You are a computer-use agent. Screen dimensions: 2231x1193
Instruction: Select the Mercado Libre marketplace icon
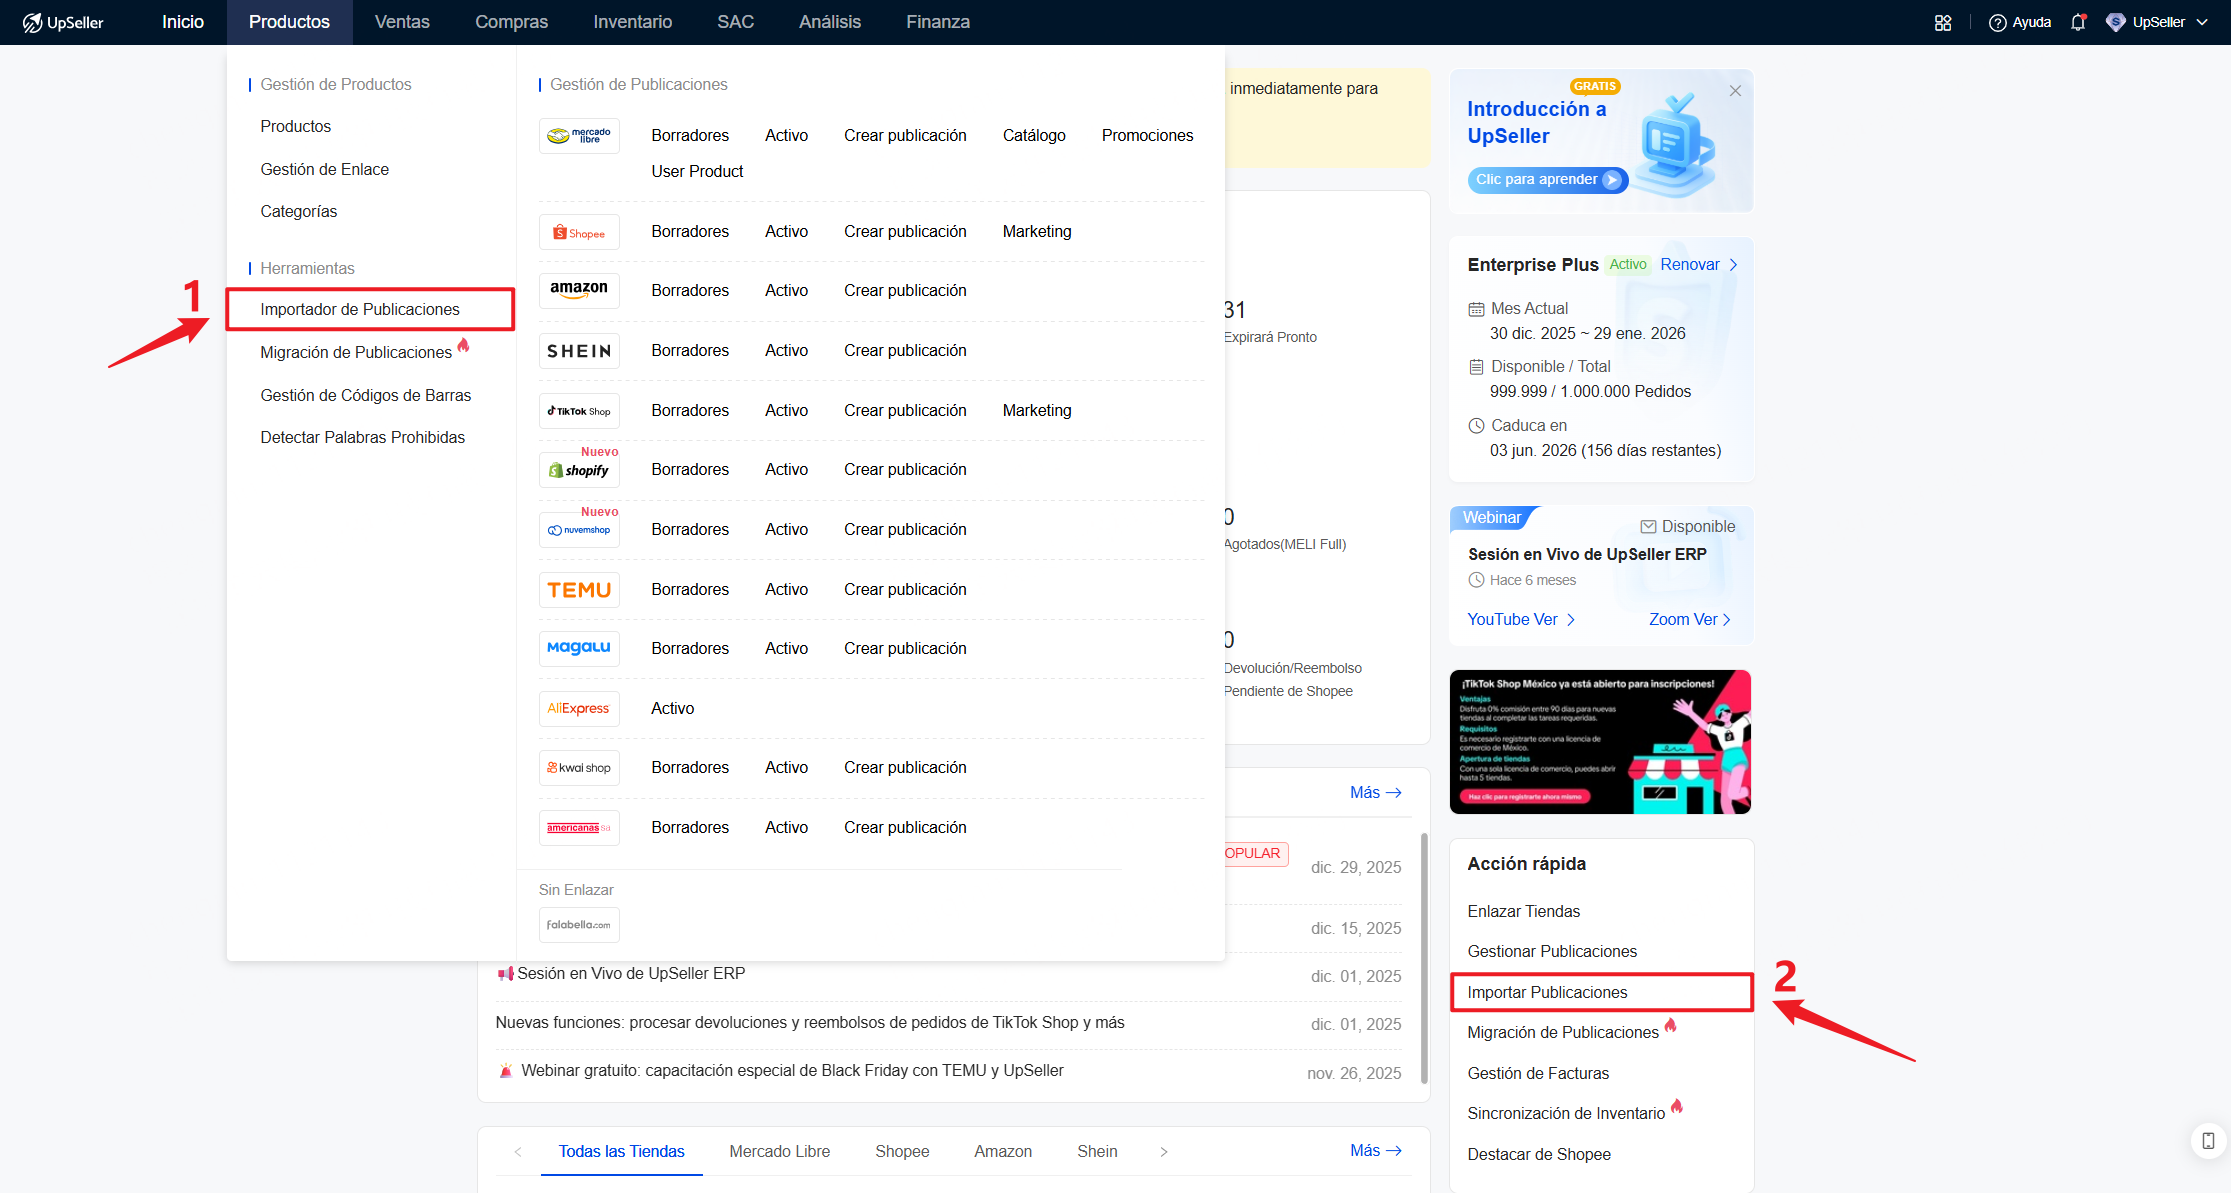(x=579, y=135)
